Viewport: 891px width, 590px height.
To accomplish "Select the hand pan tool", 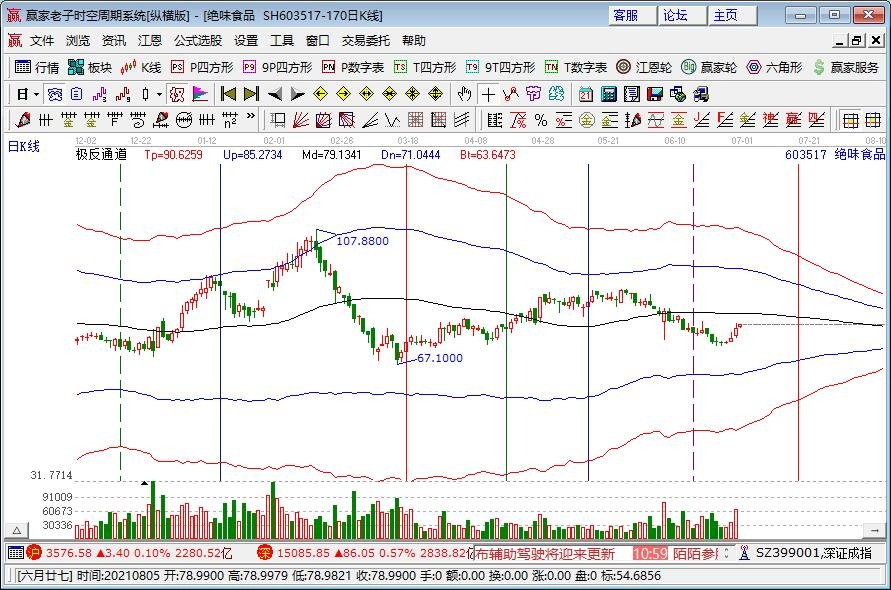I will [465, 94].
